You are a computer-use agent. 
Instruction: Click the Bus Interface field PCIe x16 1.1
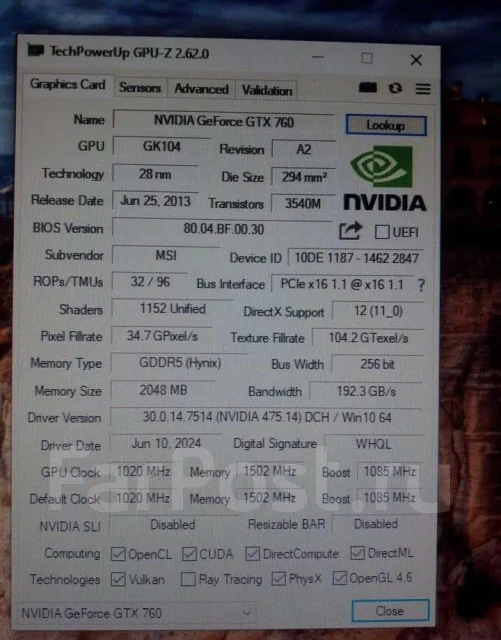[342, 284]
